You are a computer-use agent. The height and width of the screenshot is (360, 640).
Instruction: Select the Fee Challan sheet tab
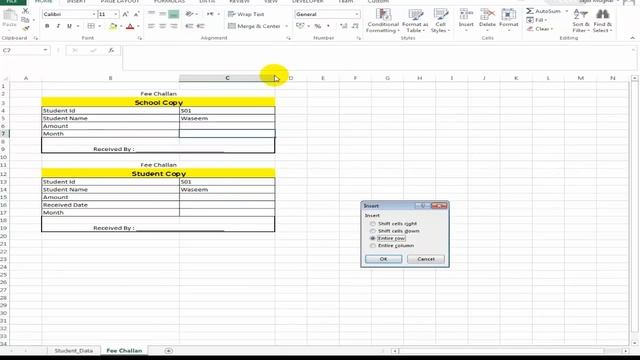click(x=124, y=351)
